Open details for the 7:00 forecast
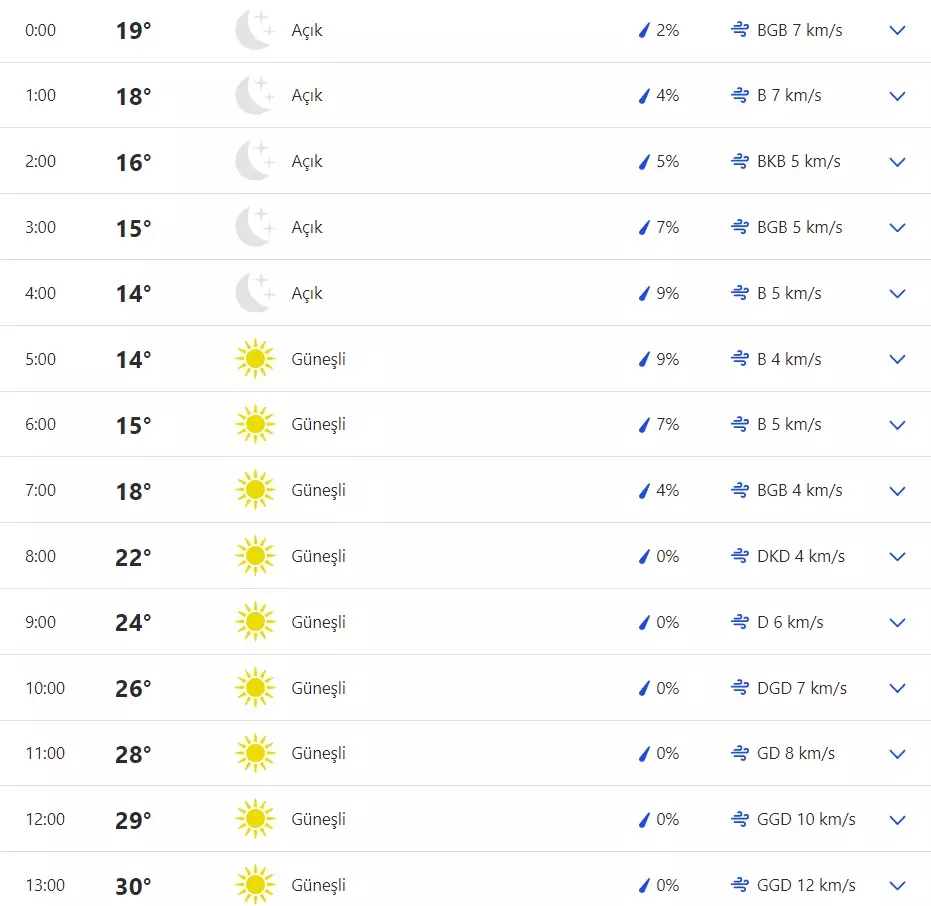 (897, 490)
